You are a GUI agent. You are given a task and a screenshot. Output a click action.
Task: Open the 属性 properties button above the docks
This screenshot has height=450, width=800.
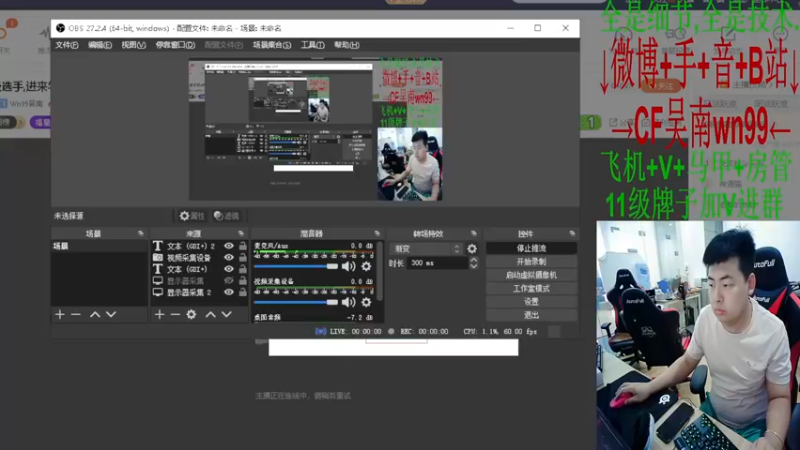(192, 216)
